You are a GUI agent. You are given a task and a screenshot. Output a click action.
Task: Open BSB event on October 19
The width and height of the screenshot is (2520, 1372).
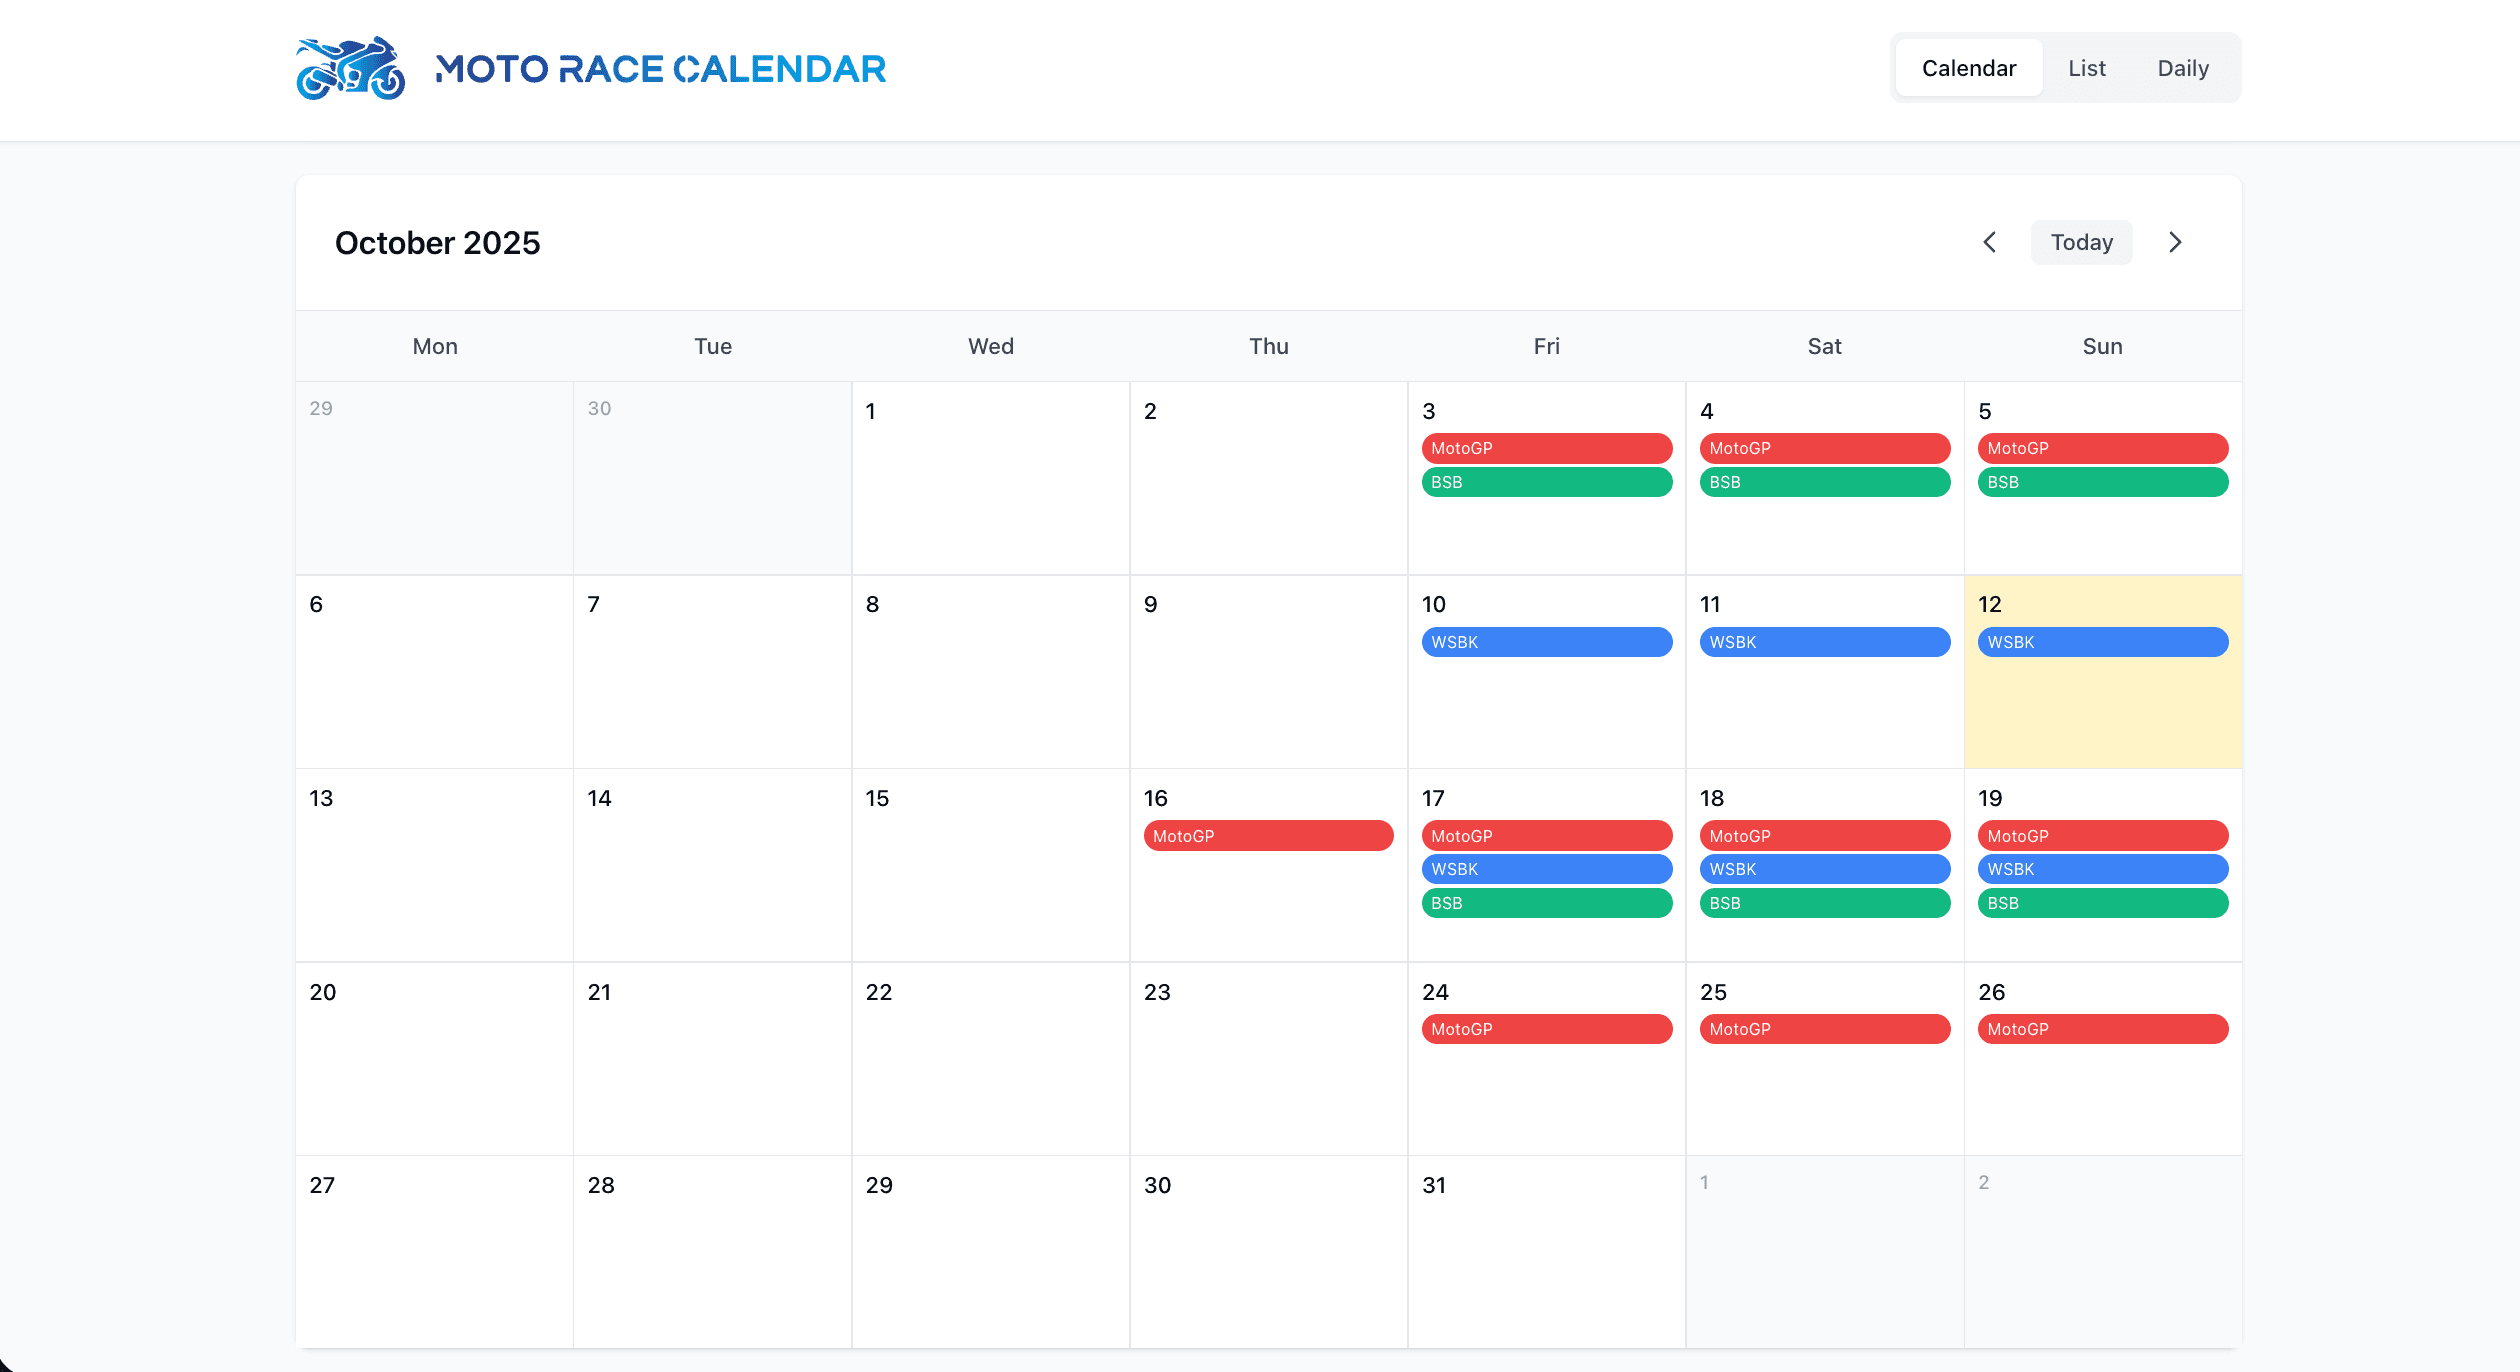click(x=2102, y=903)
